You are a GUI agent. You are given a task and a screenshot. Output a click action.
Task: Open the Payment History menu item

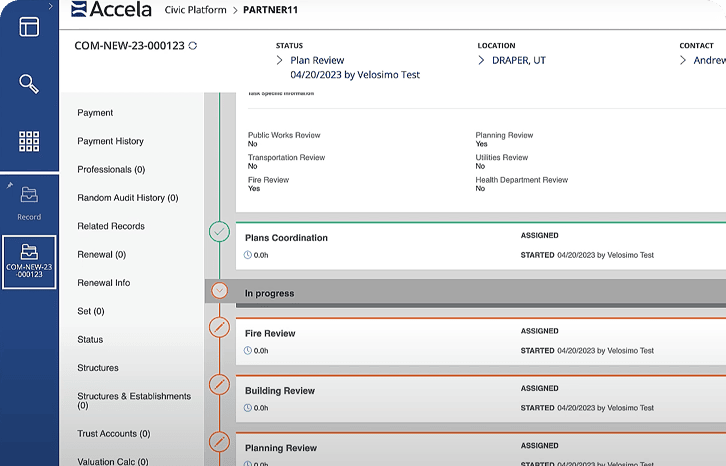point(110,141)
